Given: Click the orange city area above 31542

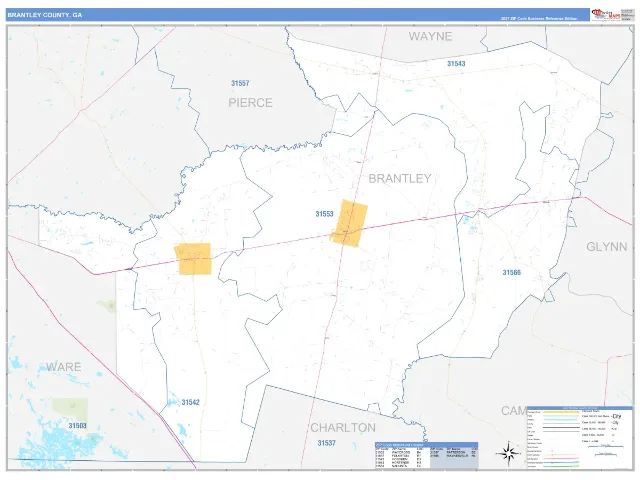Looking at the screenshot, I should [x=193, y=259].
